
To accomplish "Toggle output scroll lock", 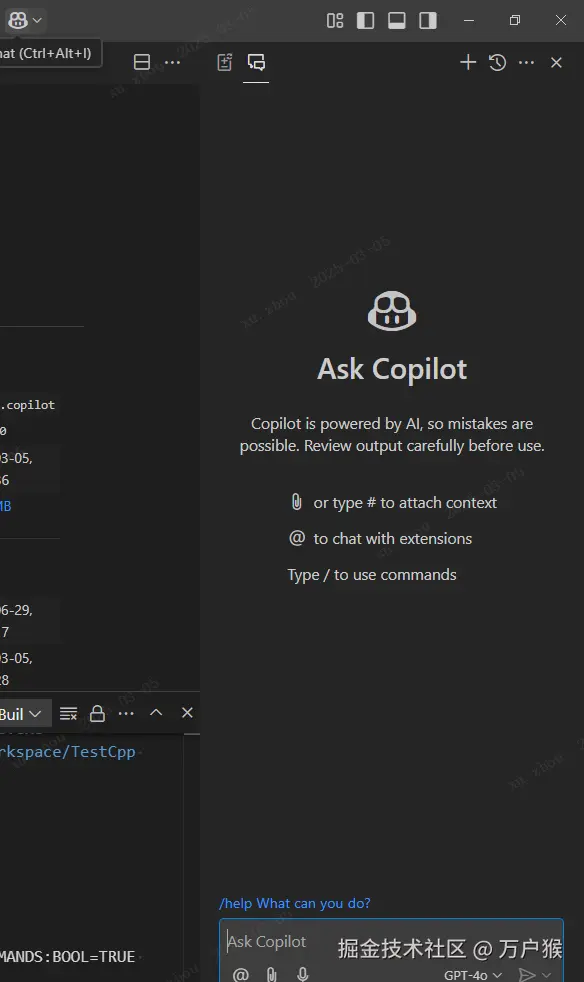I will coord(97,713).
